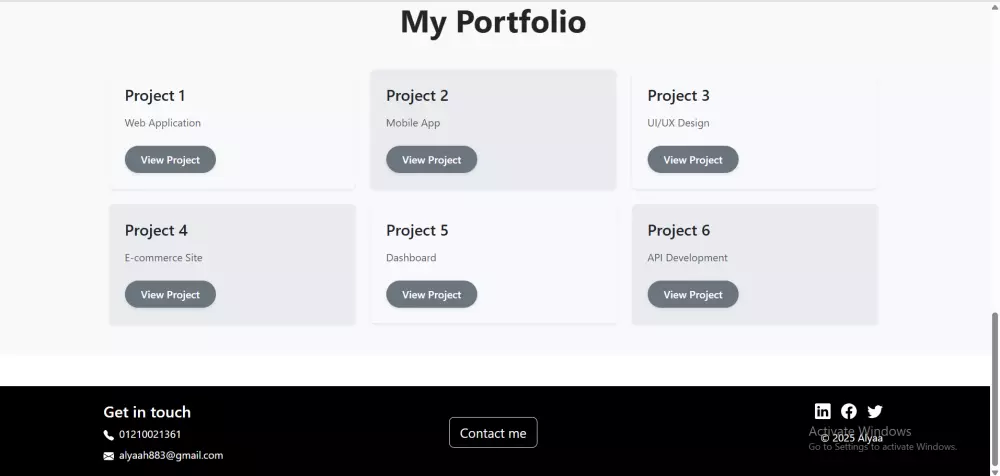This screenshot has width=1000, height=476.
Task: Click the Facebook icon in footer
Action: point(849,411)
